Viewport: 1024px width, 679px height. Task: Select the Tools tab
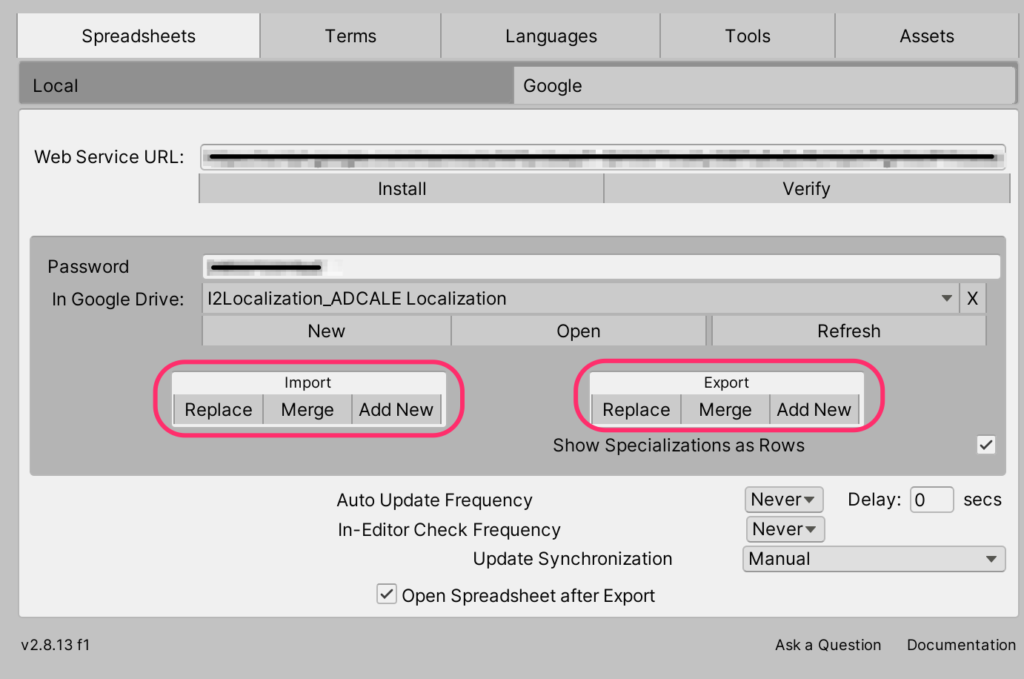click(x=747, y=36)
